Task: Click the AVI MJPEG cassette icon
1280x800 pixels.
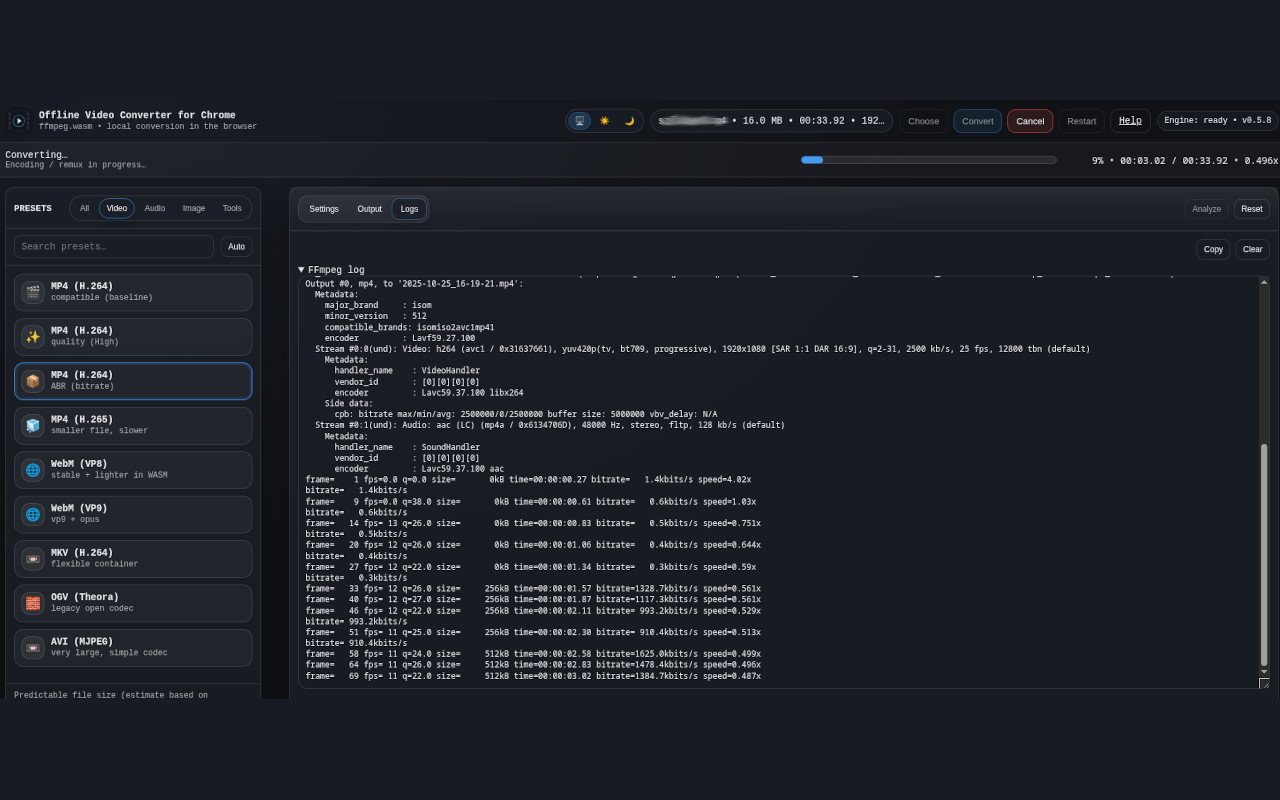Action: click(x=33, y=647)
